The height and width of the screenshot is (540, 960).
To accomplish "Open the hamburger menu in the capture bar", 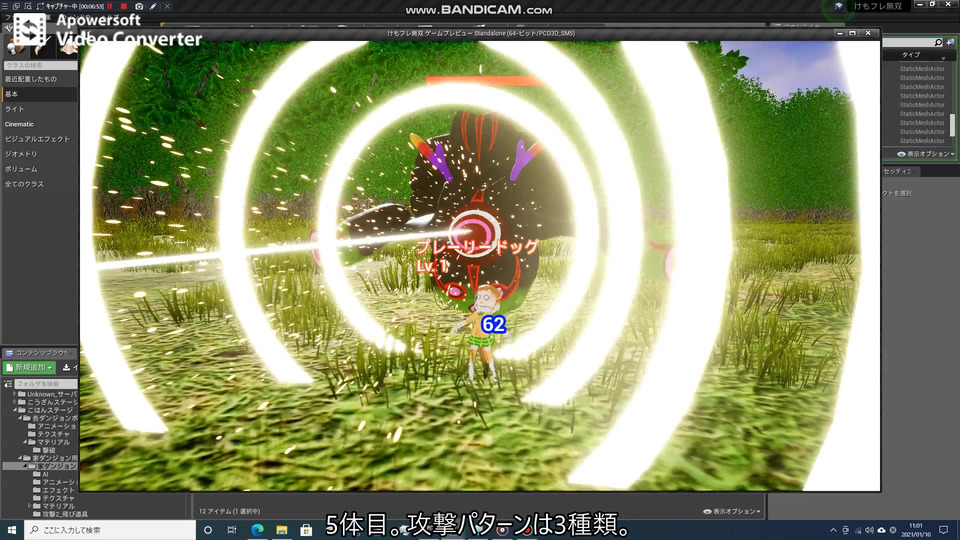I will coord(5,6).
